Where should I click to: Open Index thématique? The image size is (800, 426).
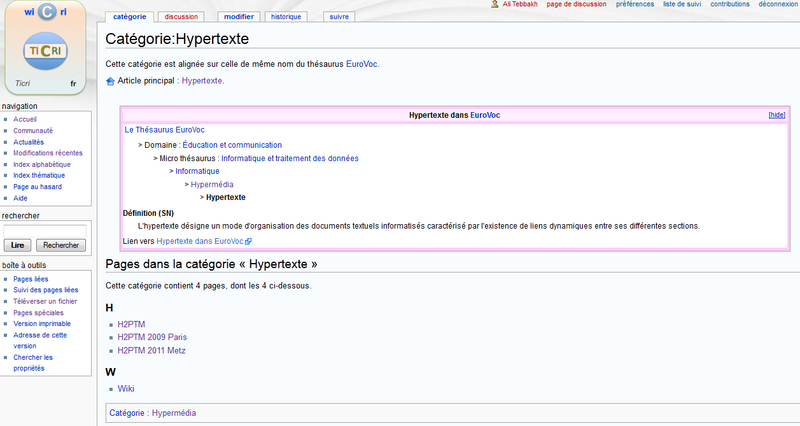[x=39, y=176]
